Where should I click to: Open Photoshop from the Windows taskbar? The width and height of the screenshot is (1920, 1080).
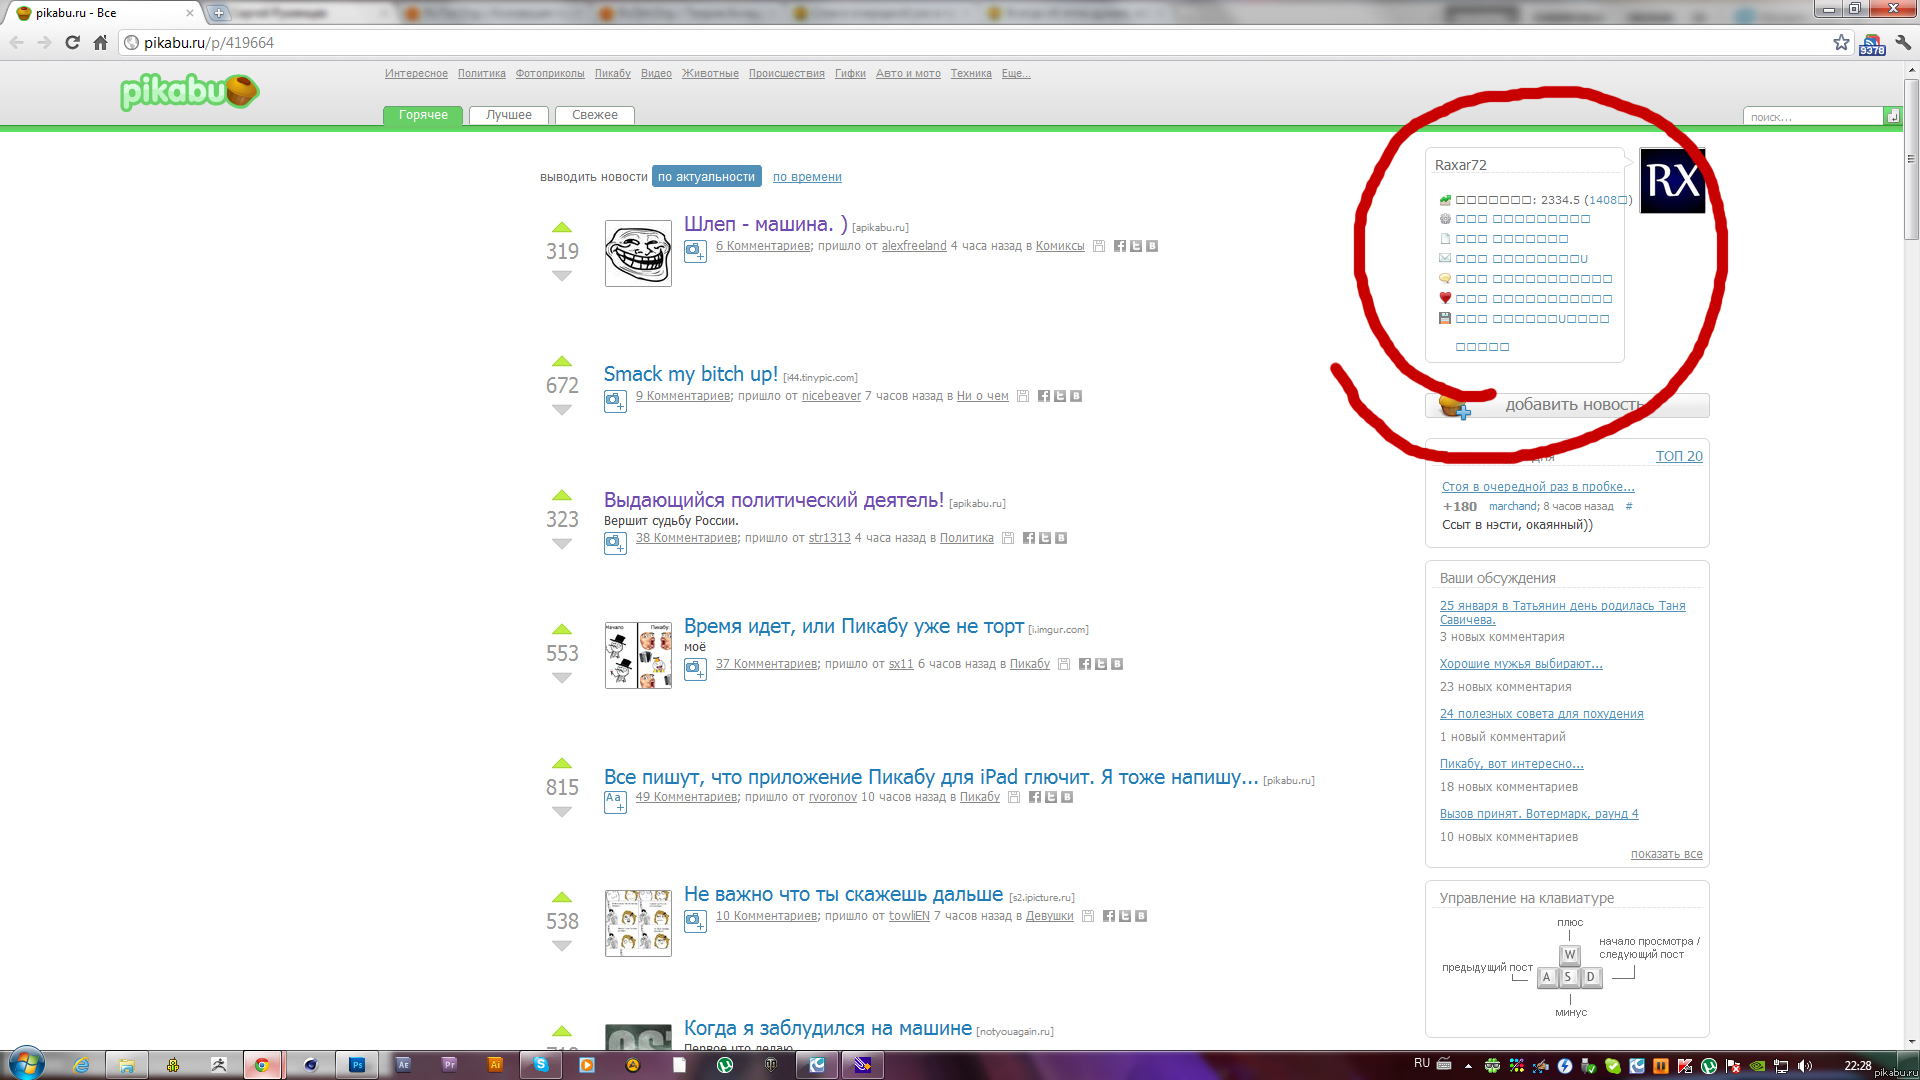click(356, 1065)
